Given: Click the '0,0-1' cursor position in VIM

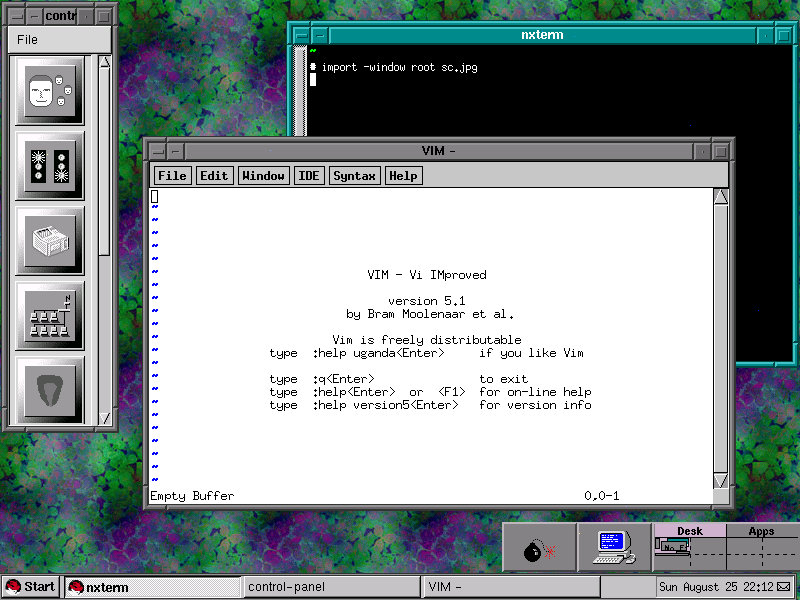Looking at the screenshot, I should pos(602,496).
